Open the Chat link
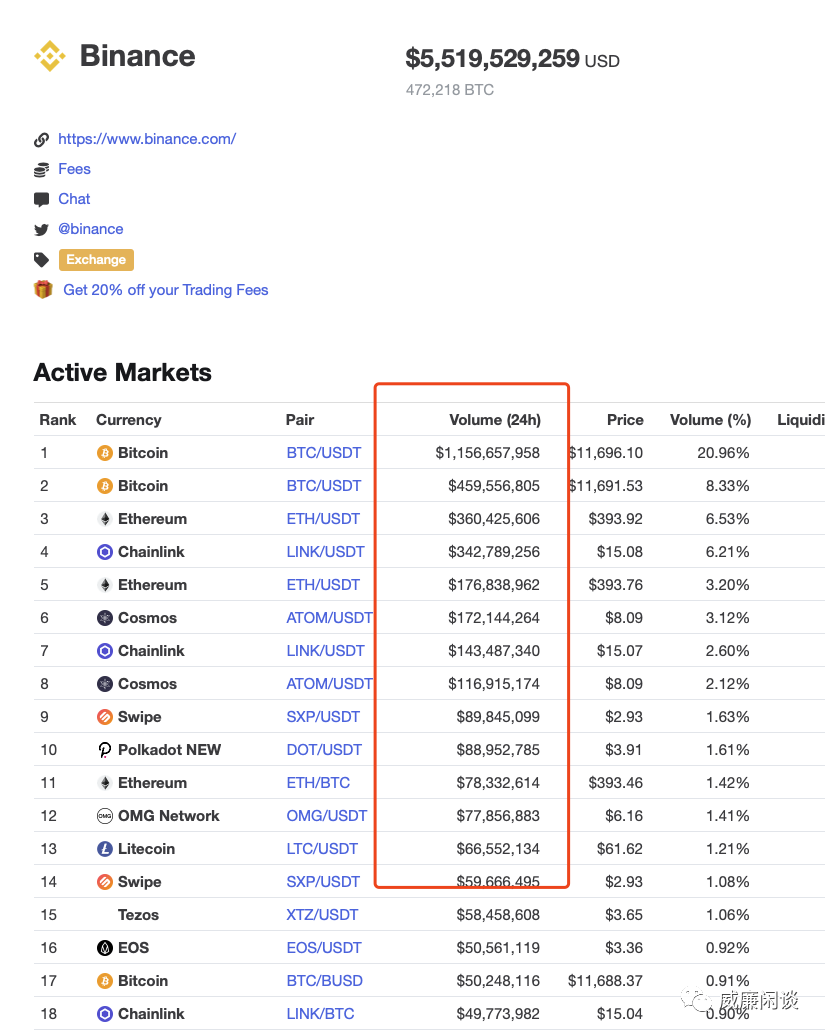Image resolution: width=825 pixels, height=1036 pixels. pyautogui.click(x=74, y=199)
